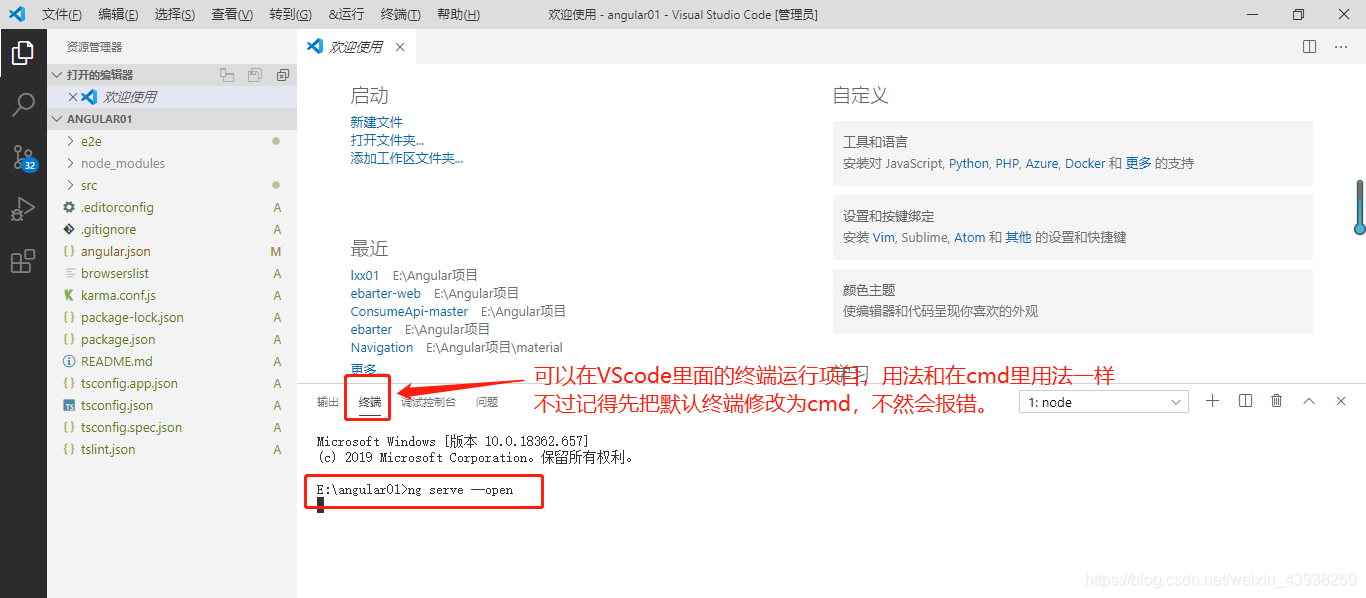Image resolution: width=1366 pixels, height=598 pixels.
Task: Open the Run and Debug view
Action: (23, 209)
